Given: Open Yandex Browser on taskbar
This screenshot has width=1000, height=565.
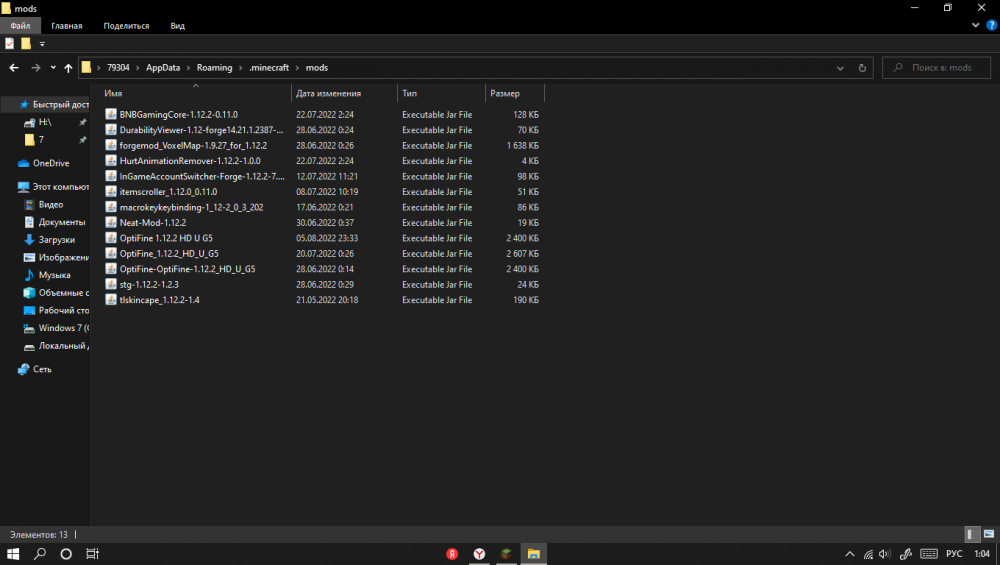Looking at the screenshot, I should [x=479, y=554].
